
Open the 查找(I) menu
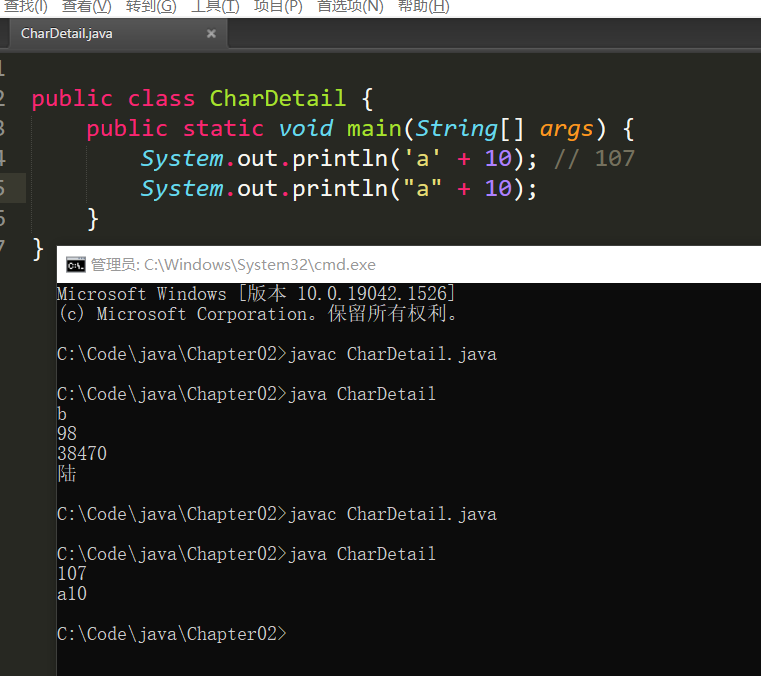tap(25, 7)
